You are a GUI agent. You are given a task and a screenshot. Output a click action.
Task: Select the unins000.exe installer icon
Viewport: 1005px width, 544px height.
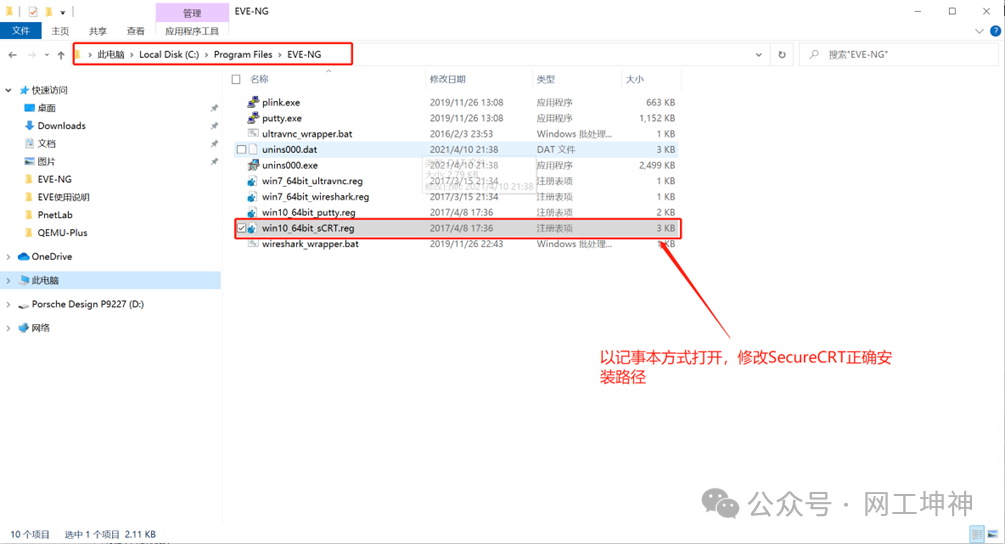[x=253, y=165]
